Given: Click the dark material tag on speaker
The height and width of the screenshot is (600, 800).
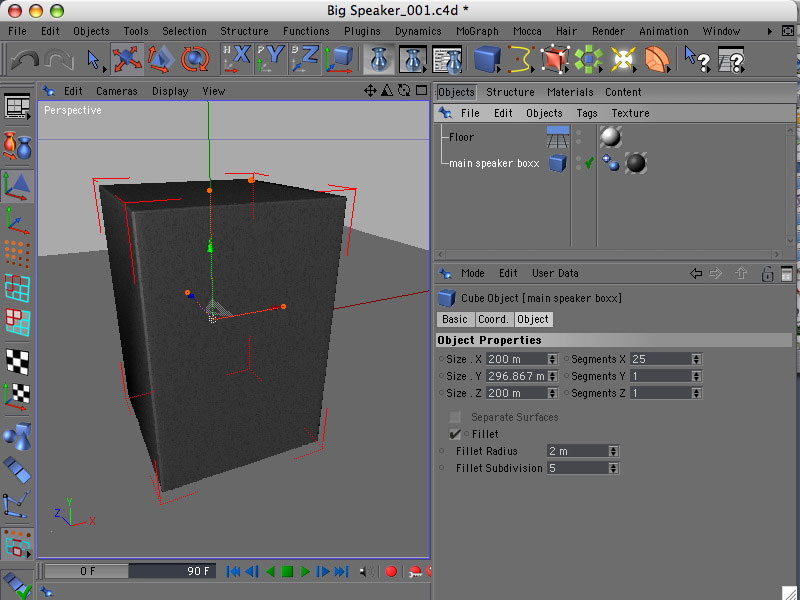Looking at the screenshot, I should tap(635, 163).
